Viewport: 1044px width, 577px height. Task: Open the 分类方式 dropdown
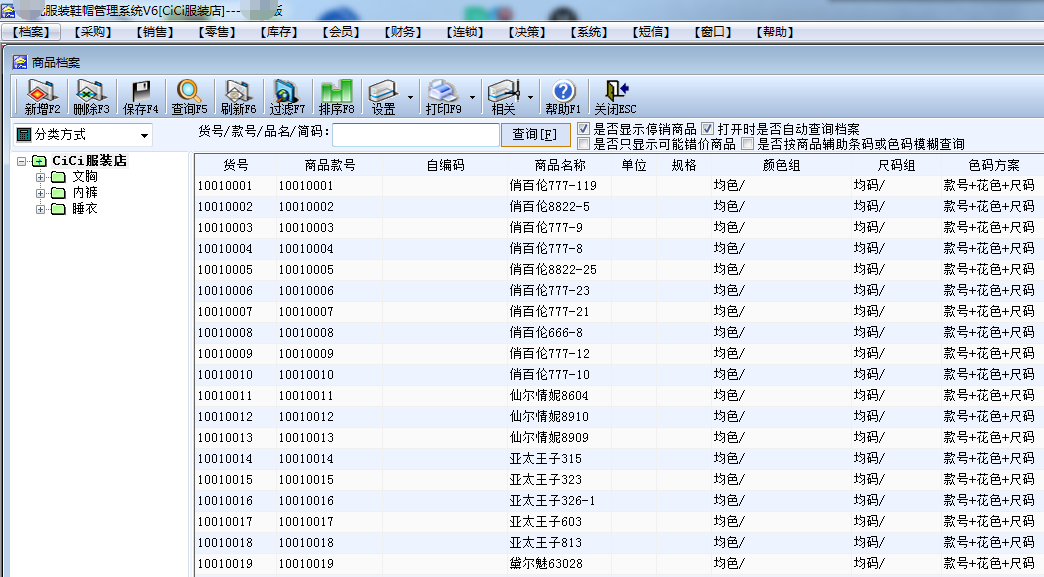(x=144, y=136)
